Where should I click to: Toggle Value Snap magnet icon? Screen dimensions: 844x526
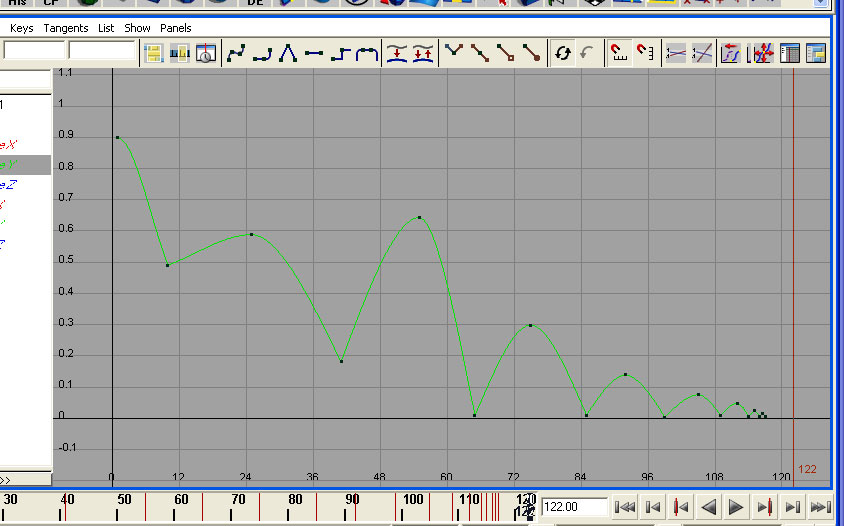[645, 53]
